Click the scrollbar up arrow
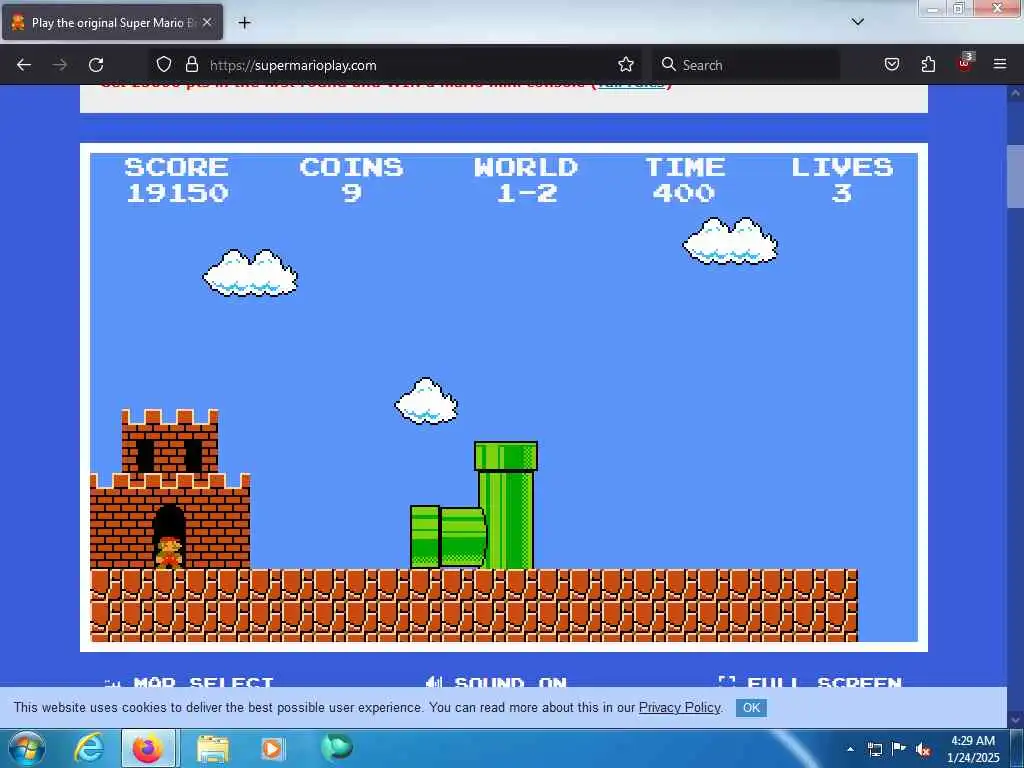1024x768 pixels. (x=1015, y=93)
